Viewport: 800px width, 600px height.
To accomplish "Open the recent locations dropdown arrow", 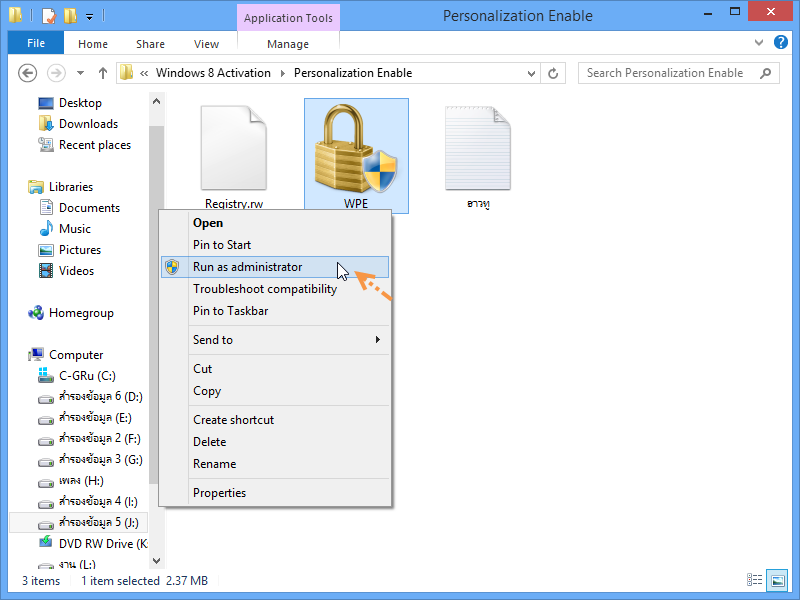I will [x=80, y=73].
